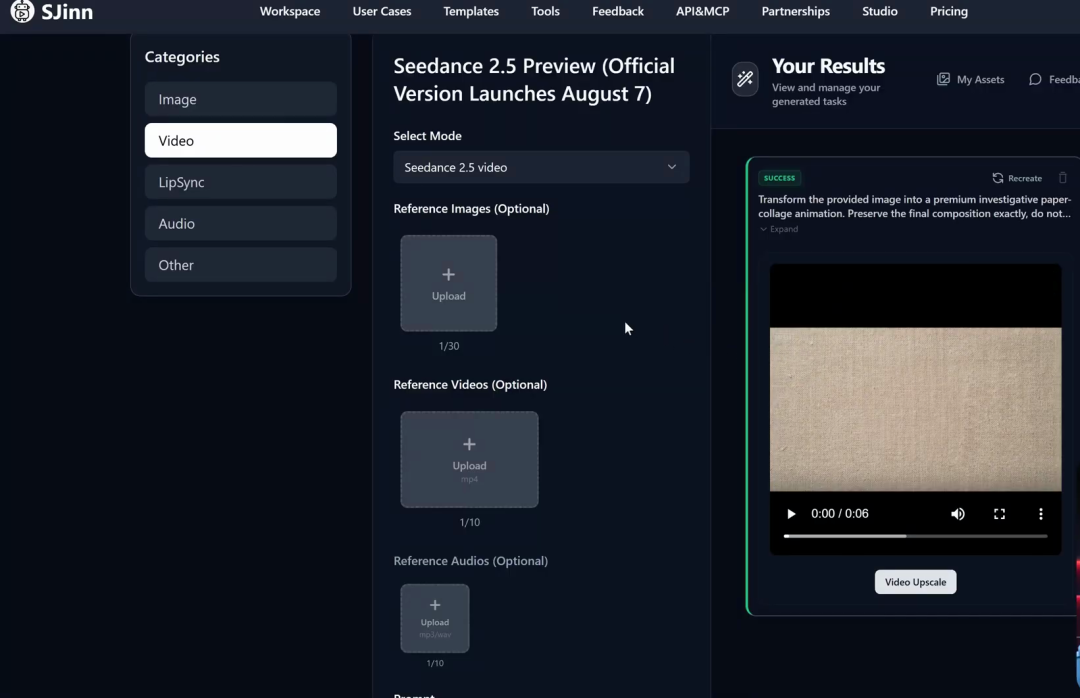Open the Templates nav item
Image resolution: width=1080 pixels, height=698 pixels.
pos(471,11)
